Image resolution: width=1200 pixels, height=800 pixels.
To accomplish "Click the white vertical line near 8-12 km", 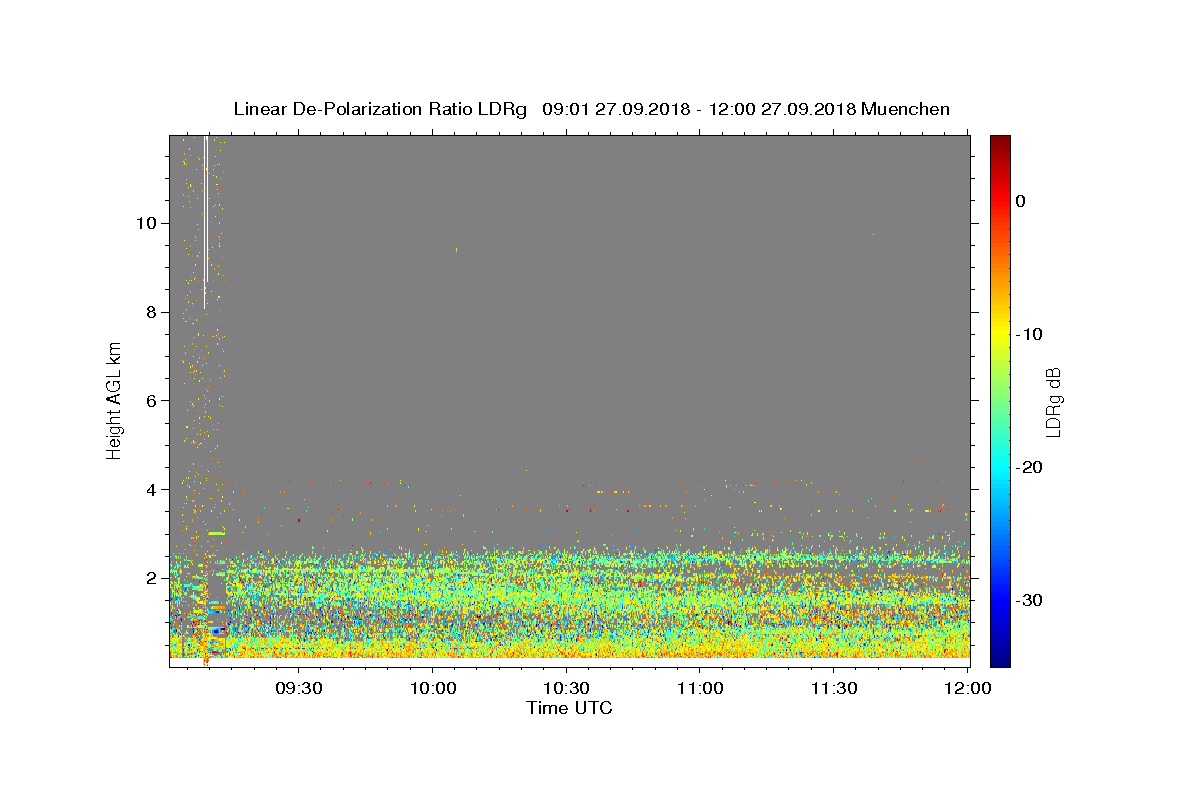I will coord(205,222).
